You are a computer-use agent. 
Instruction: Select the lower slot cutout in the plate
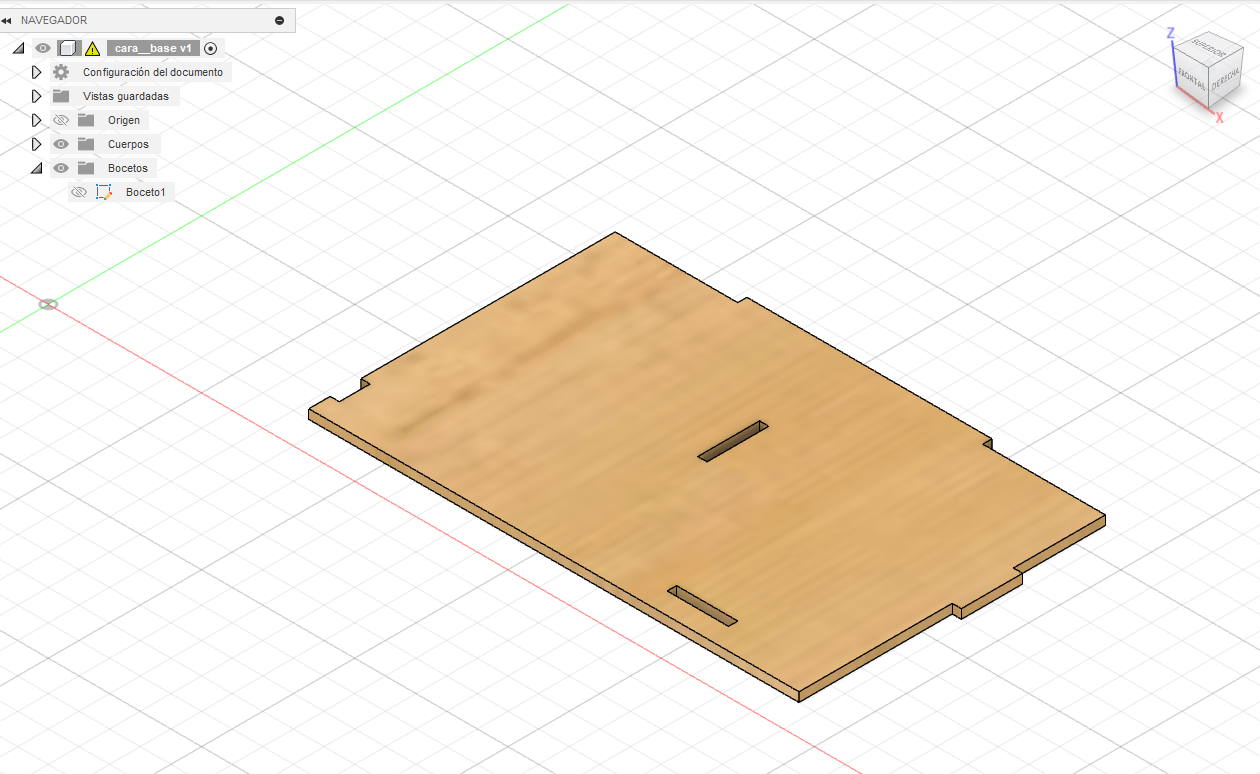(703, 606)
